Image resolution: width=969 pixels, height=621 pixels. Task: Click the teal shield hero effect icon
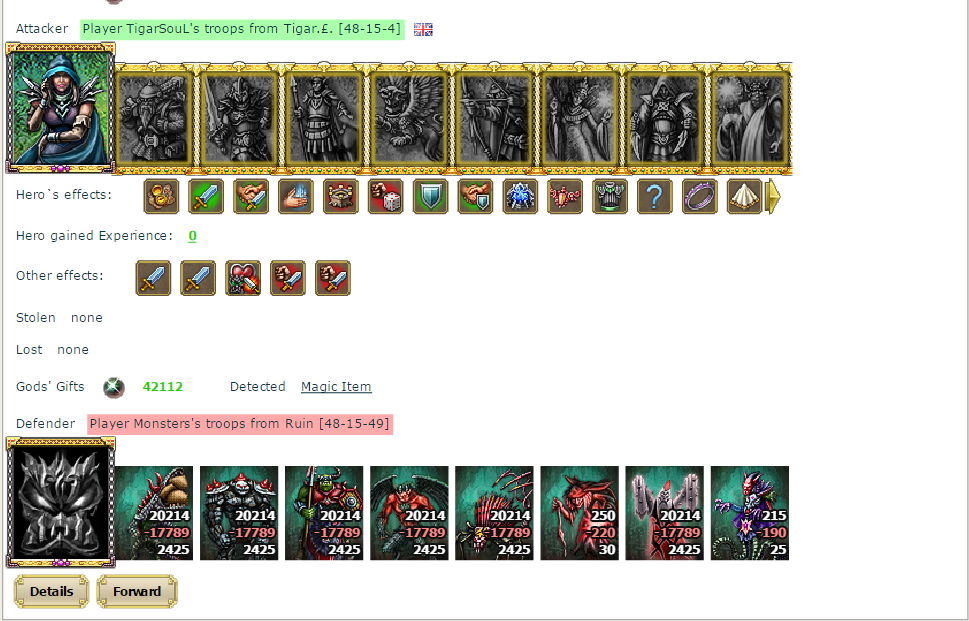click(x=431, y=196)
